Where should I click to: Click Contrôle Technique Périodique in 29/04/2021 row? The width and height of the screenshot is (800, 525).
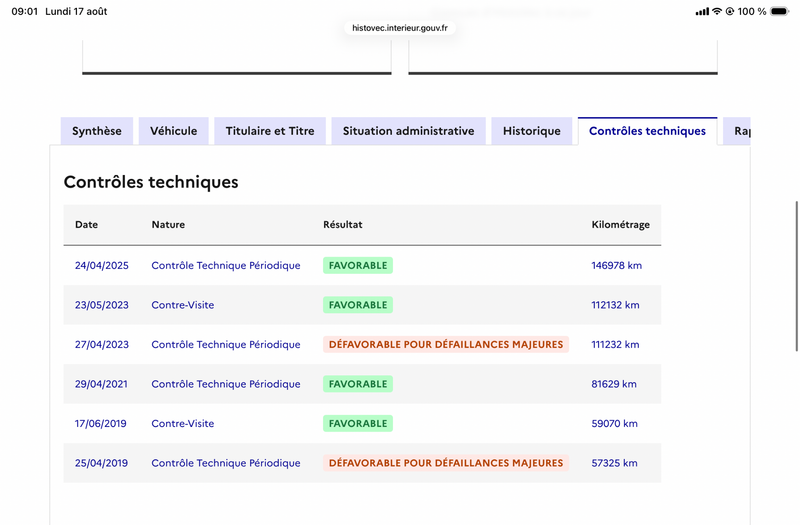pyautogui.click(x=226, y=384)
